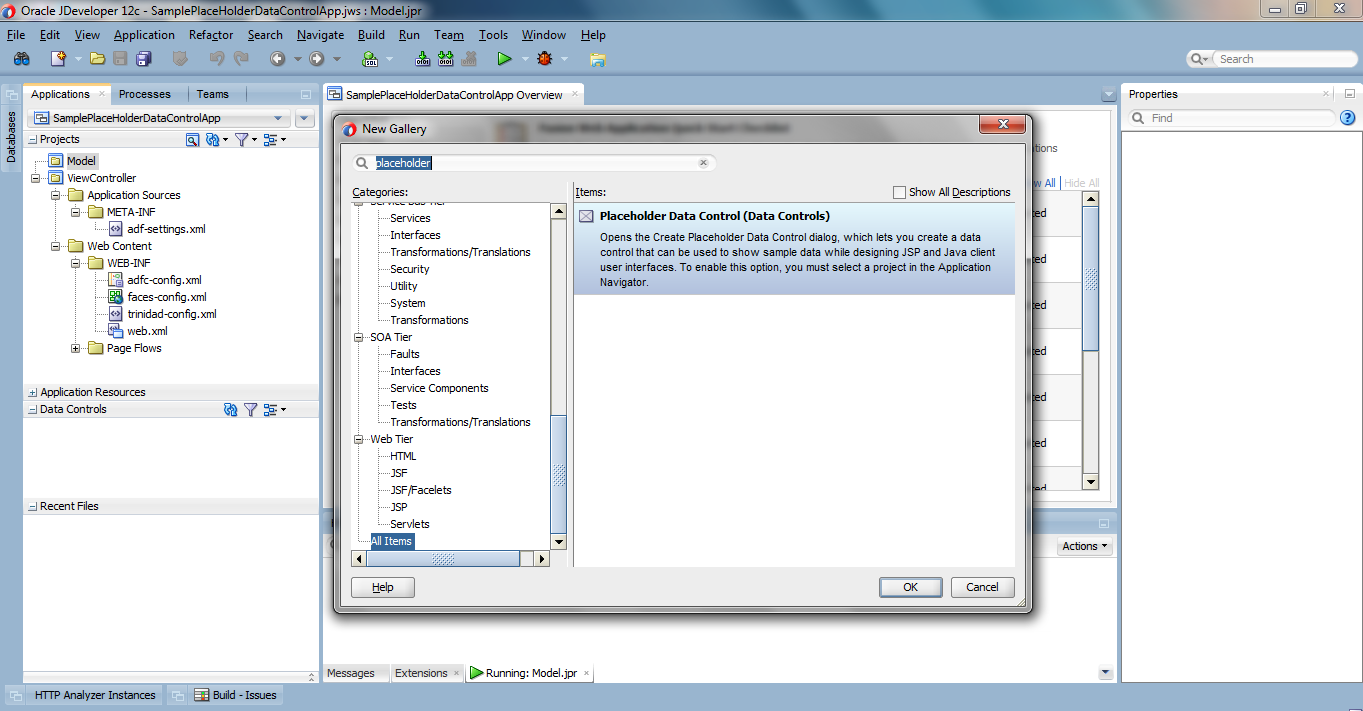Save all files using Save All icon
This screenshot has width=1363, height=711.
click(143, 58)
